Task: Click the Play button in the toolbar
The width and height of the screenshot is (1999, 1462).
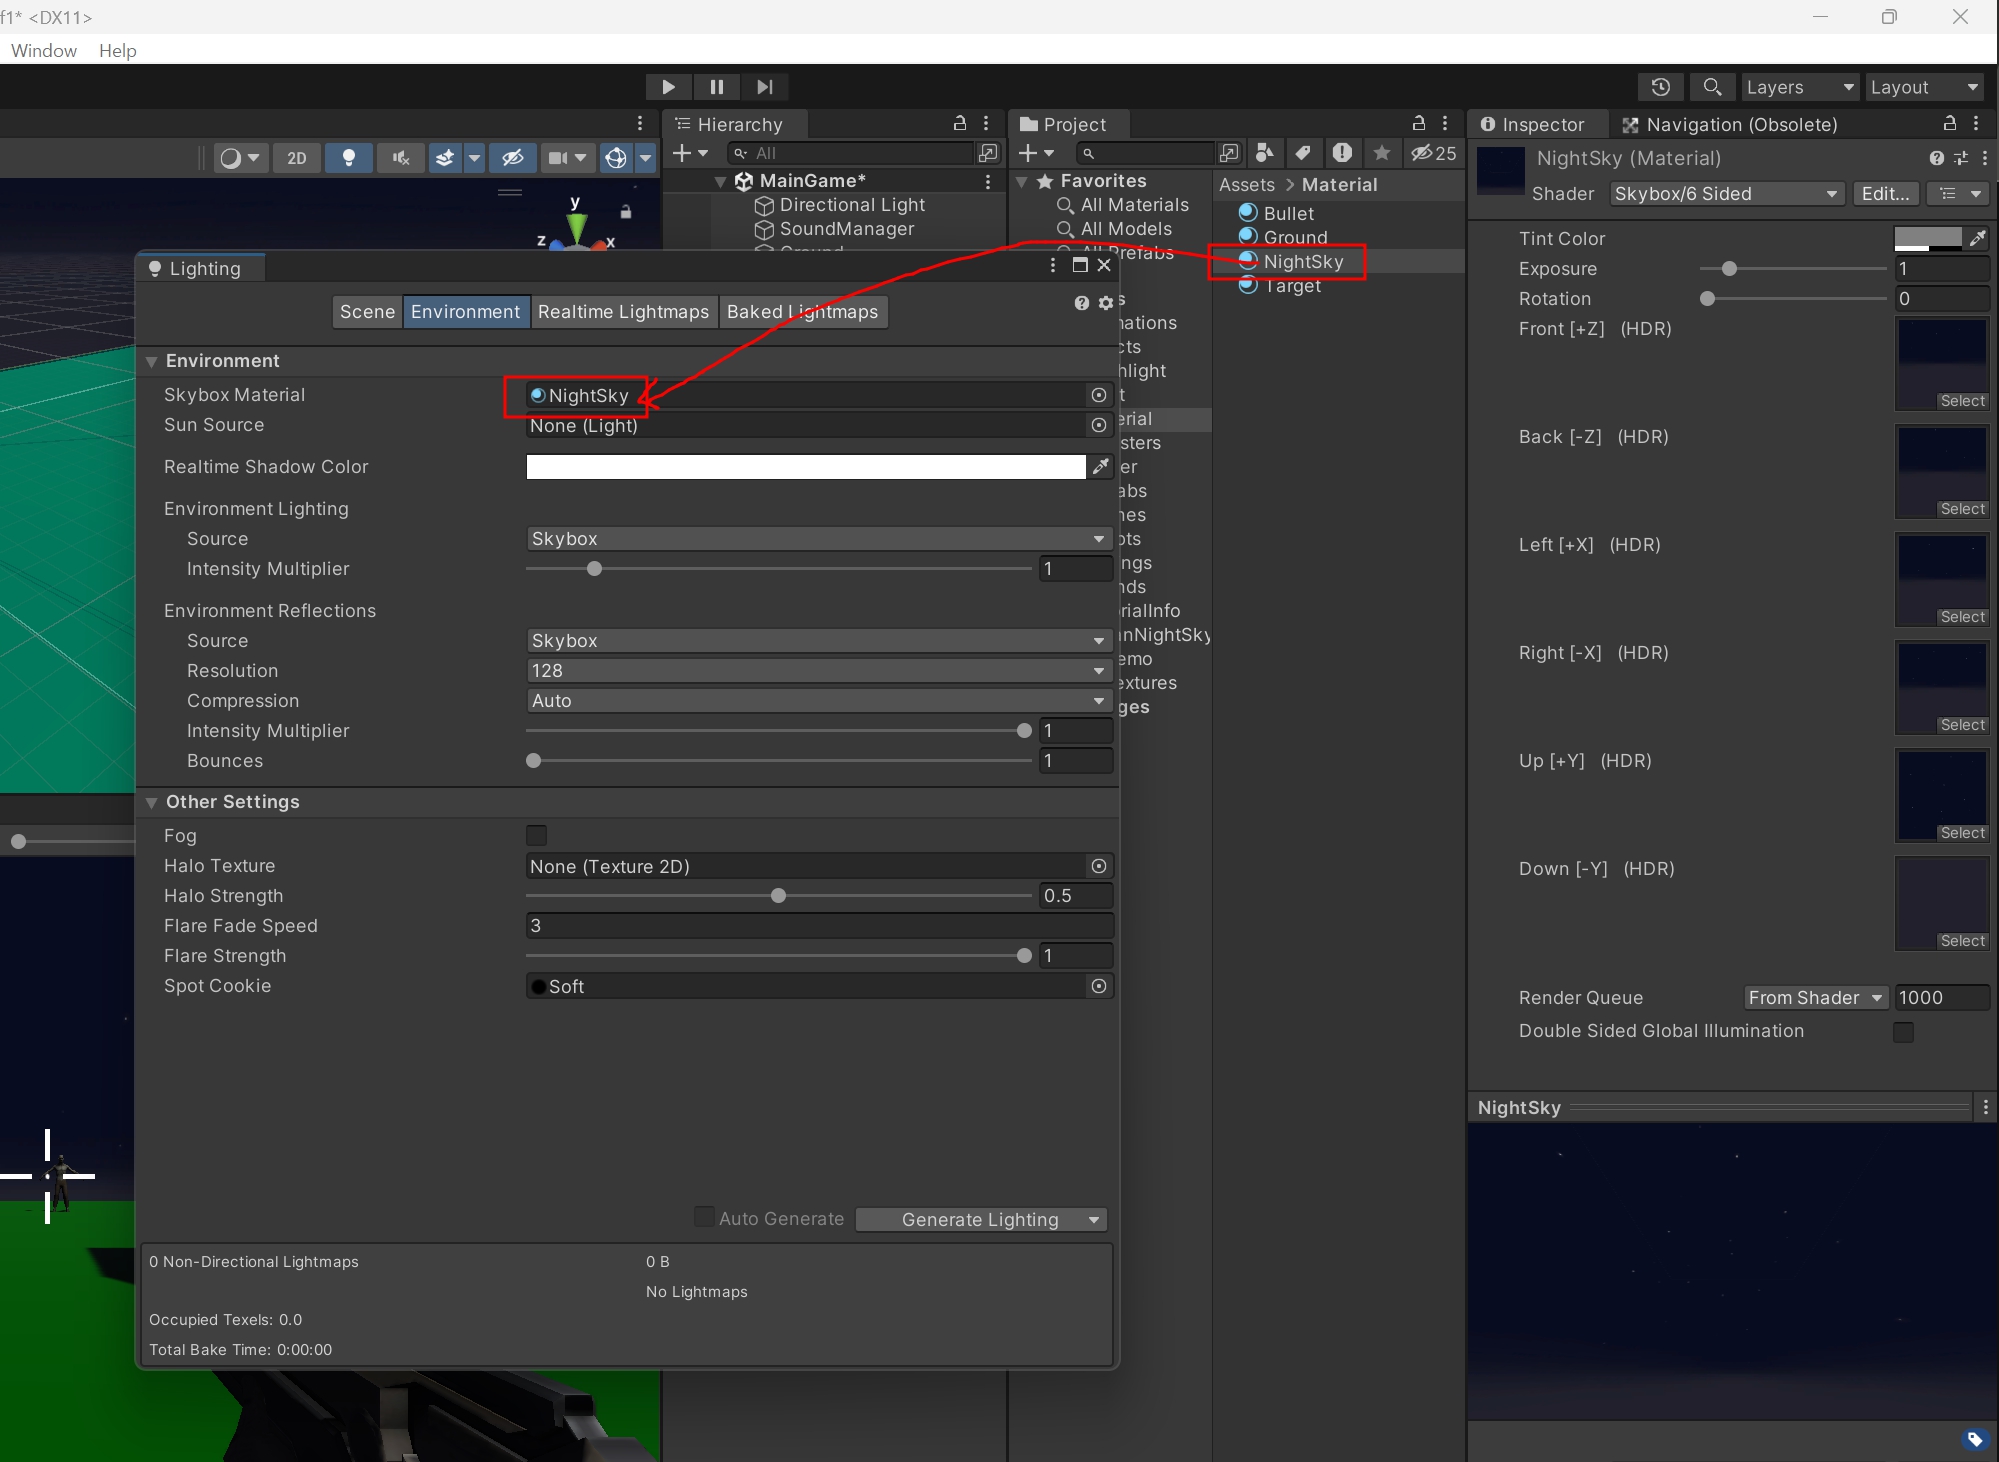Action: point(668,87)
